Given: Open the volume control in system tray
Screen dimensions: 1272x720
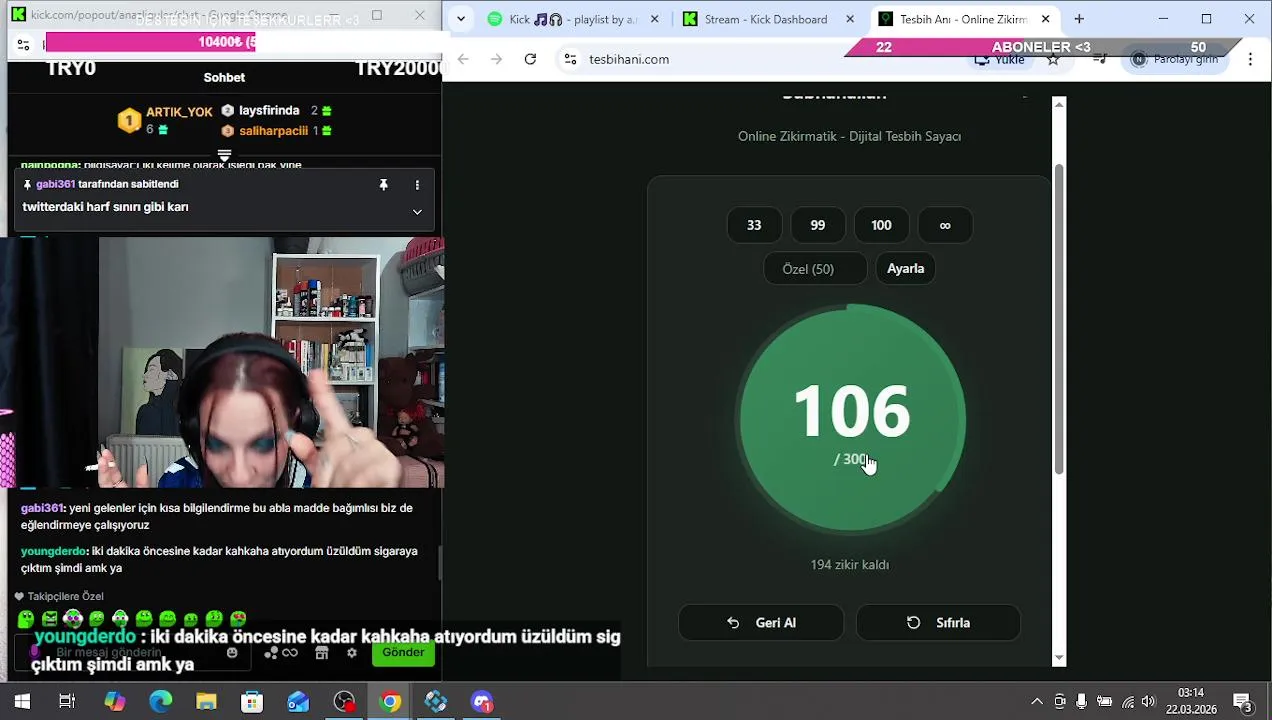Looking at the screenshot, I should [1148, 702].
